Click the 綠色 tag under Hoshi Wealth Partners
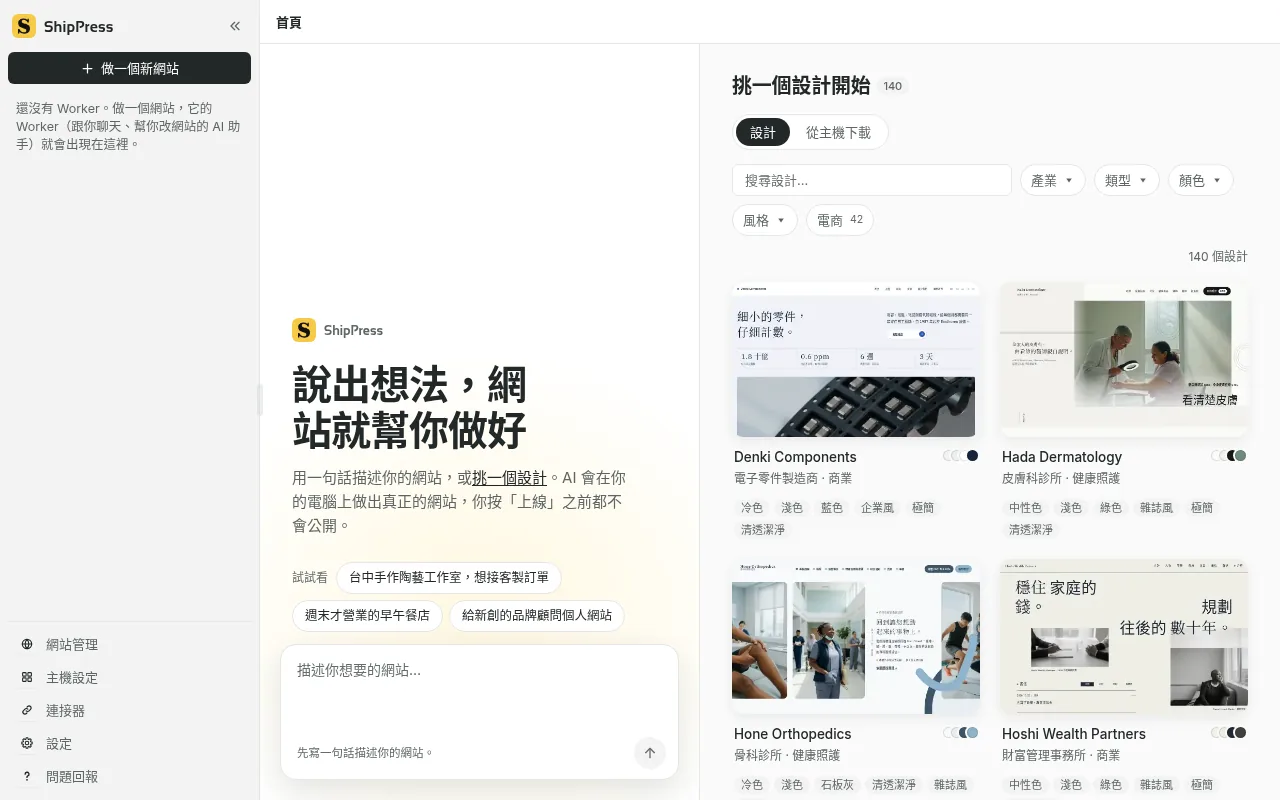Image resolution: width=1280 pixels, height=800 pixels. (x=1111, y=785)
